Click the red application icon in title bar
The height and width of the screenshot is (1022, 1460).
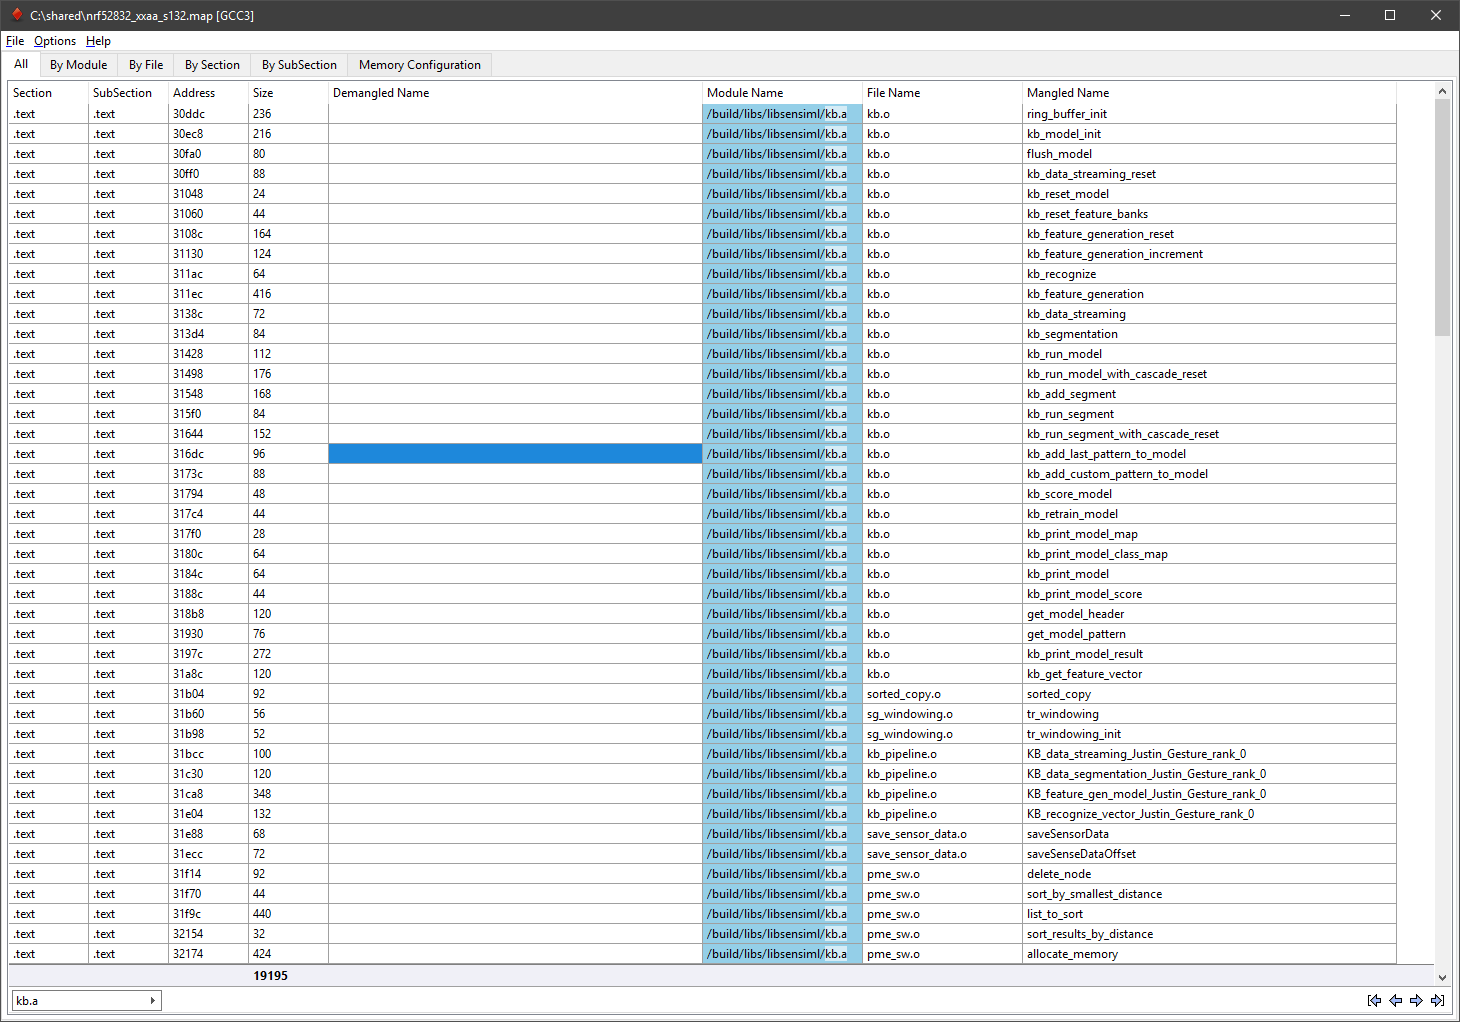coord(16,15)
